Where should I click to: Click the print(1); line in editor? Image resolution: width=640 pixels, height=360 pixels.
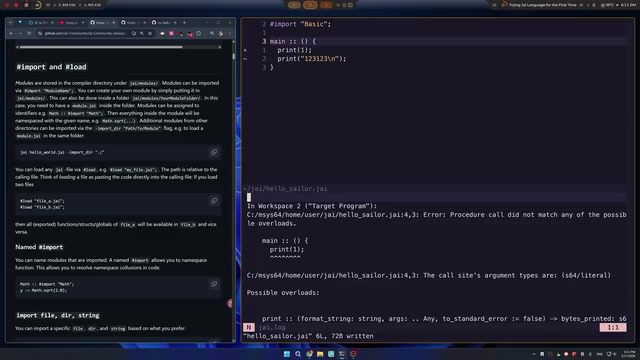click(294, 50)
